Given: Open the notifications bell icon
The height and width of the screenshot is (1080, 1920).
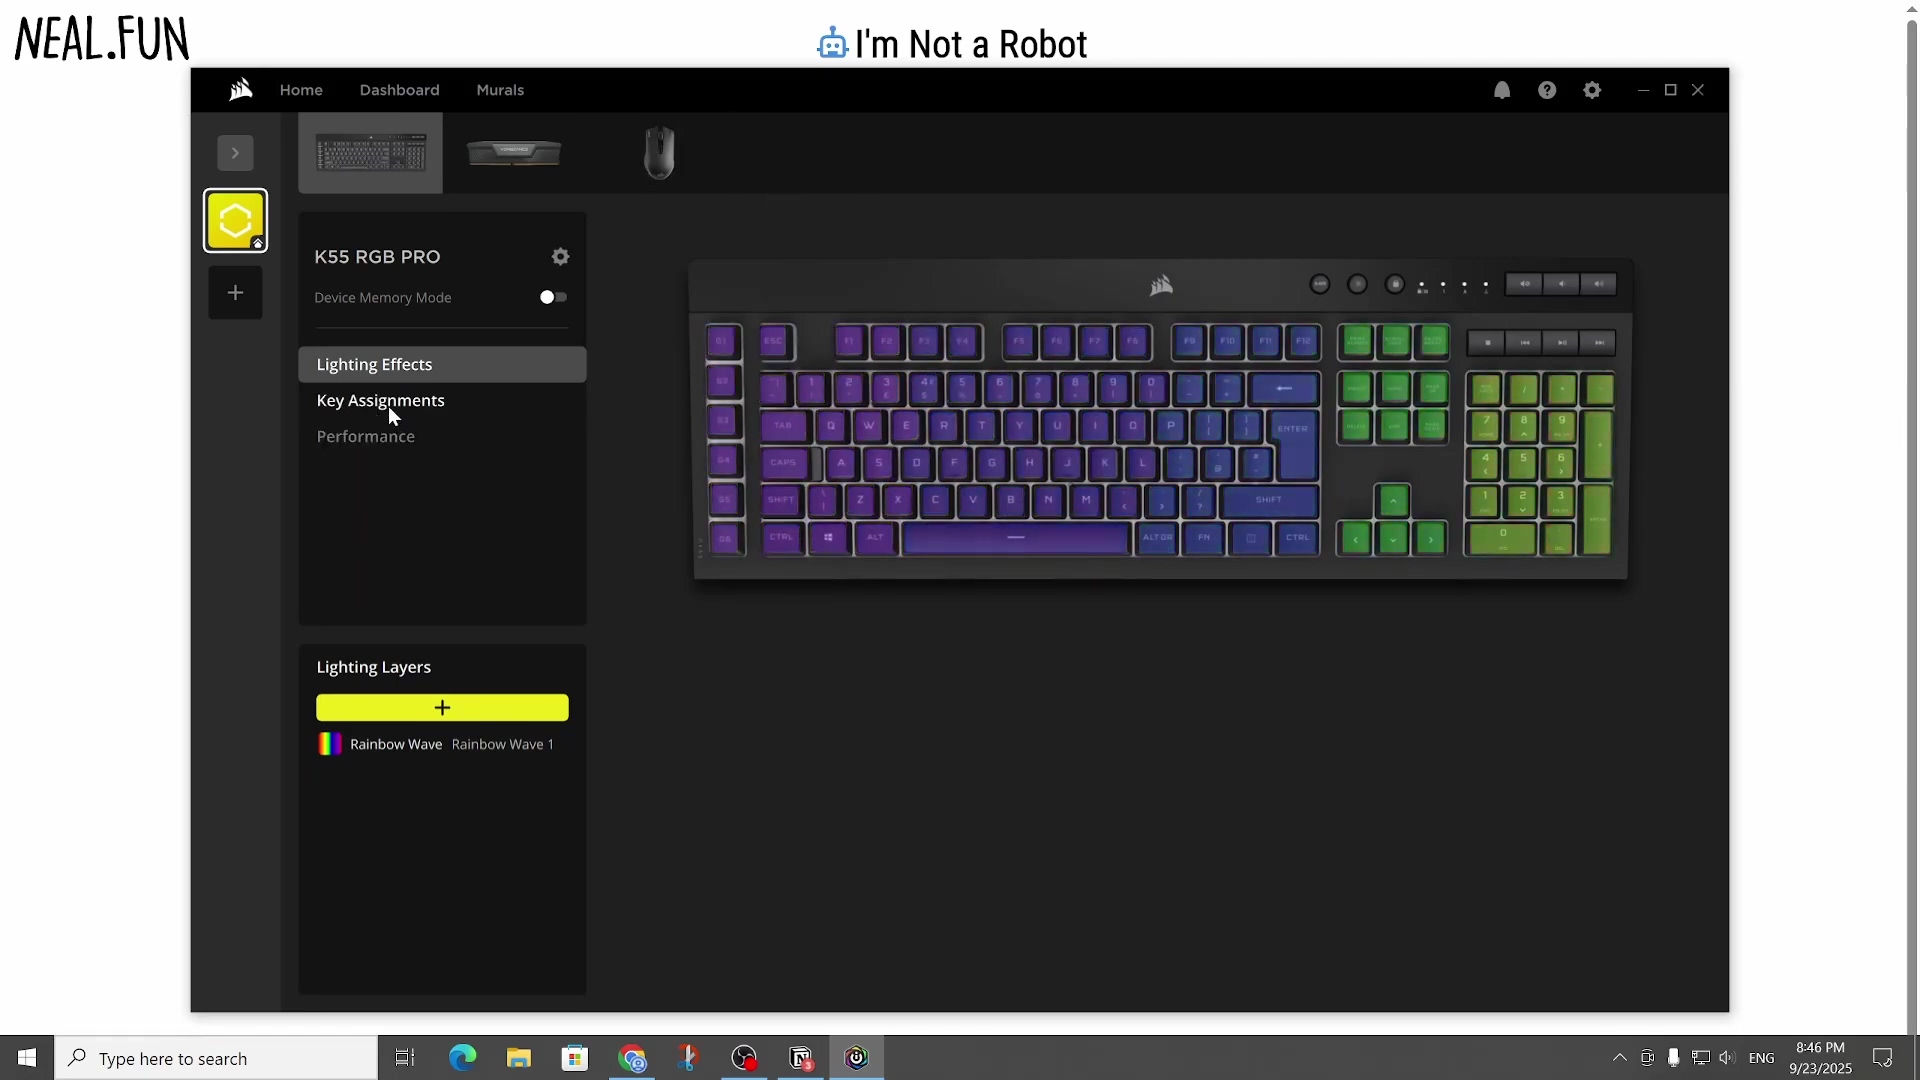Looking at the screenshot, I should (1502, 90).
